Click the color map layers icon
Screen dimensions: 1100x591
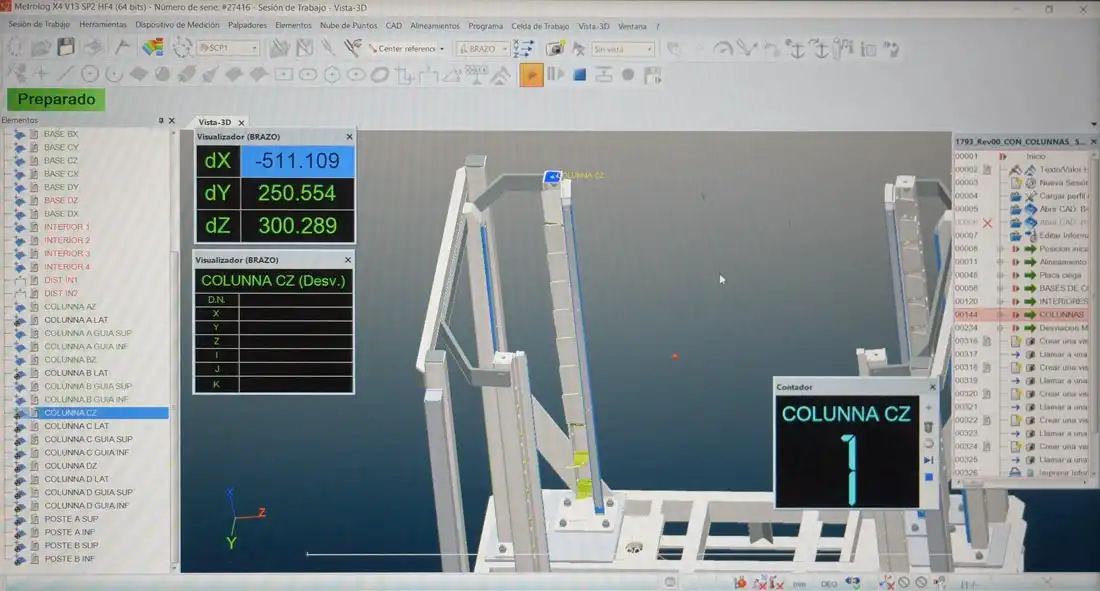pos(152,47)
